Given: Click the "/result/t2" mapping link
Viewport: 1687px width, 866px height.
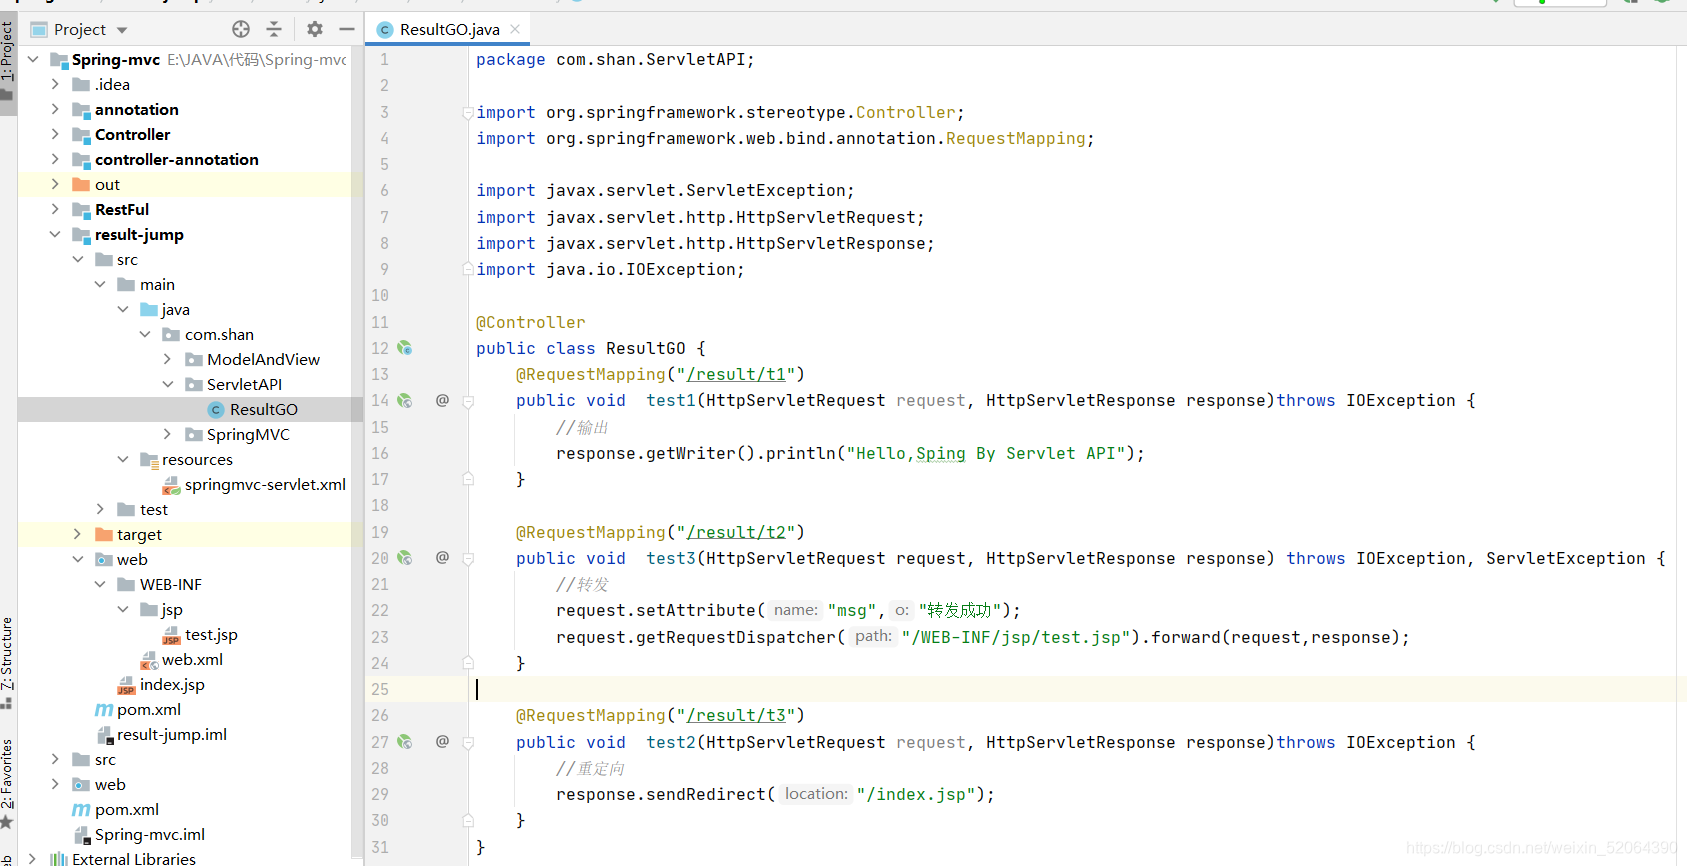Looking at the screenshot, I should click(735, 532).
